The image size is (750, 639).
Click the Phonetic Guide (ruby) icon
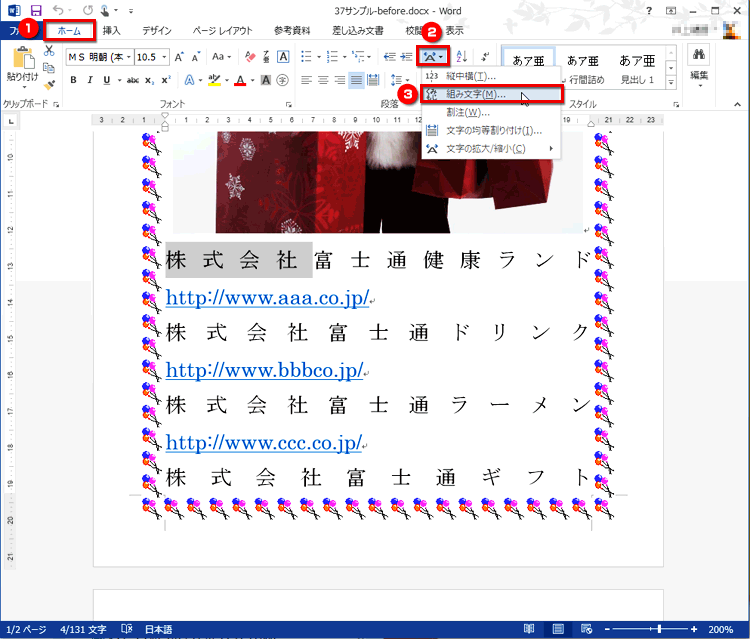coord(266,57)
